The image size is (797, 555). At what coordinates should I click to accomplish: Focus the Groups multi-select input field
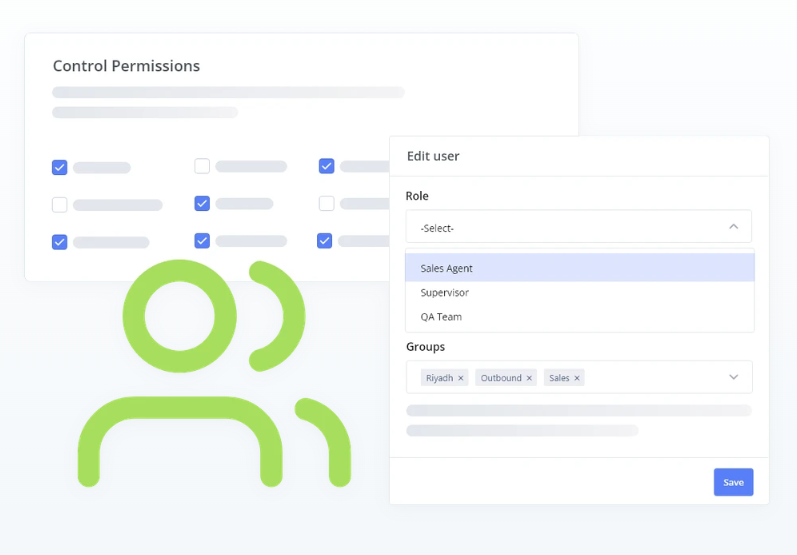(579, 377)
